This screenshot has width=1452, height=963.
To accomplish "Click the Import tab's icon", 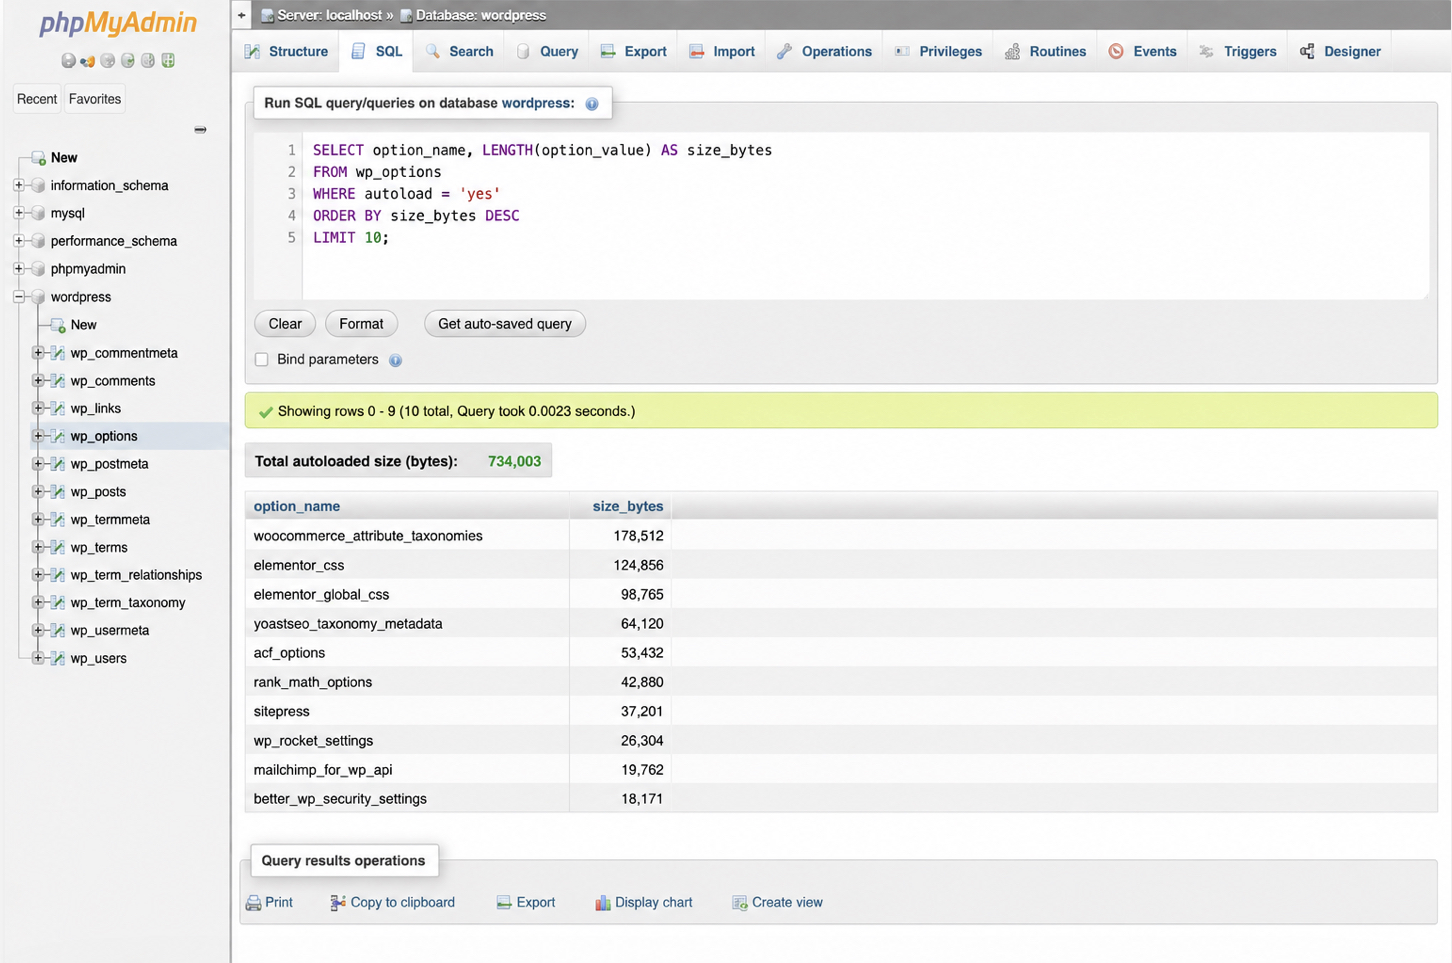I will 697,51.
